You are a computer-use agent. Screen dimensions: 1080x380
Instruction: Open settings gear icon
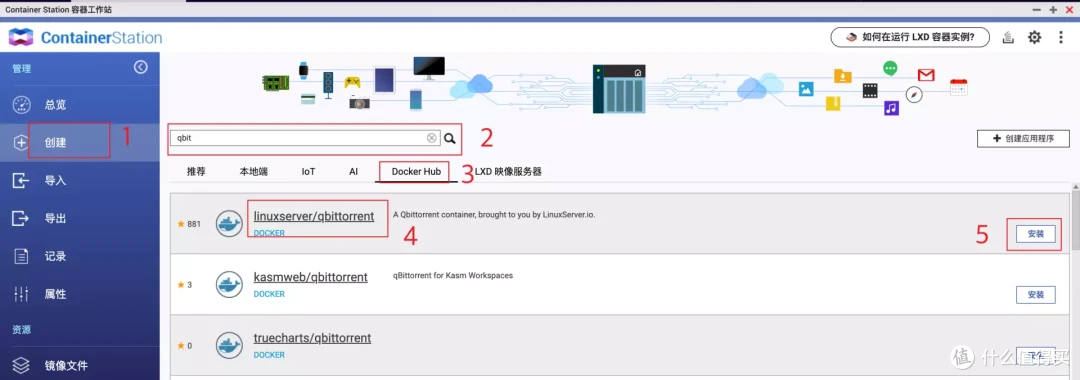pos(1035,37)
